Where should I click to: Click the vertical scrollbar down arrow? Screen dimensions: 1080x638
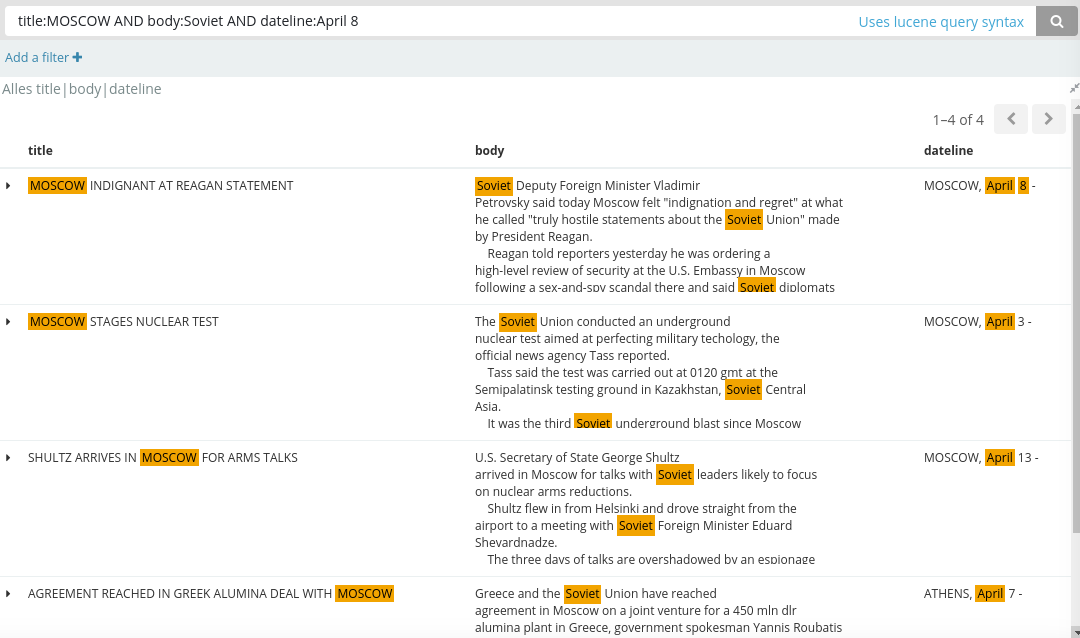(x=1076, y=632)
